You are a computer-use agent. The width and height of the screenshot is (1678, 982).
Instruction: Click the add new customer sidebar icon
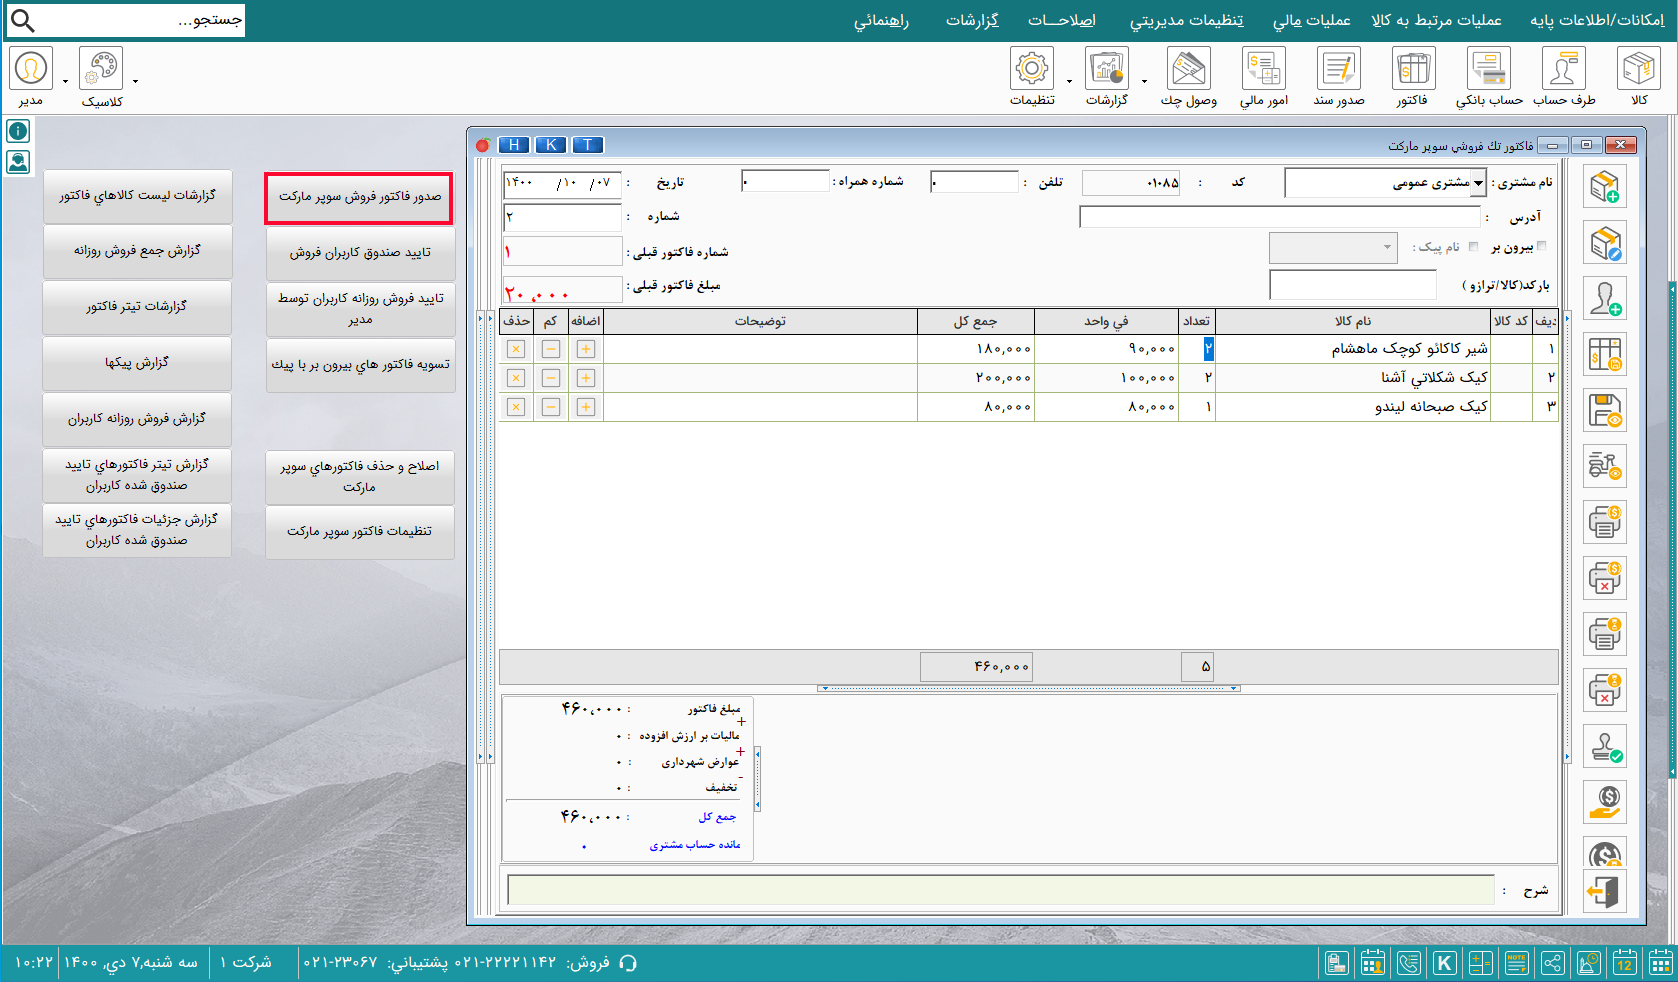pyautogui.click(x=1604, y=299)
